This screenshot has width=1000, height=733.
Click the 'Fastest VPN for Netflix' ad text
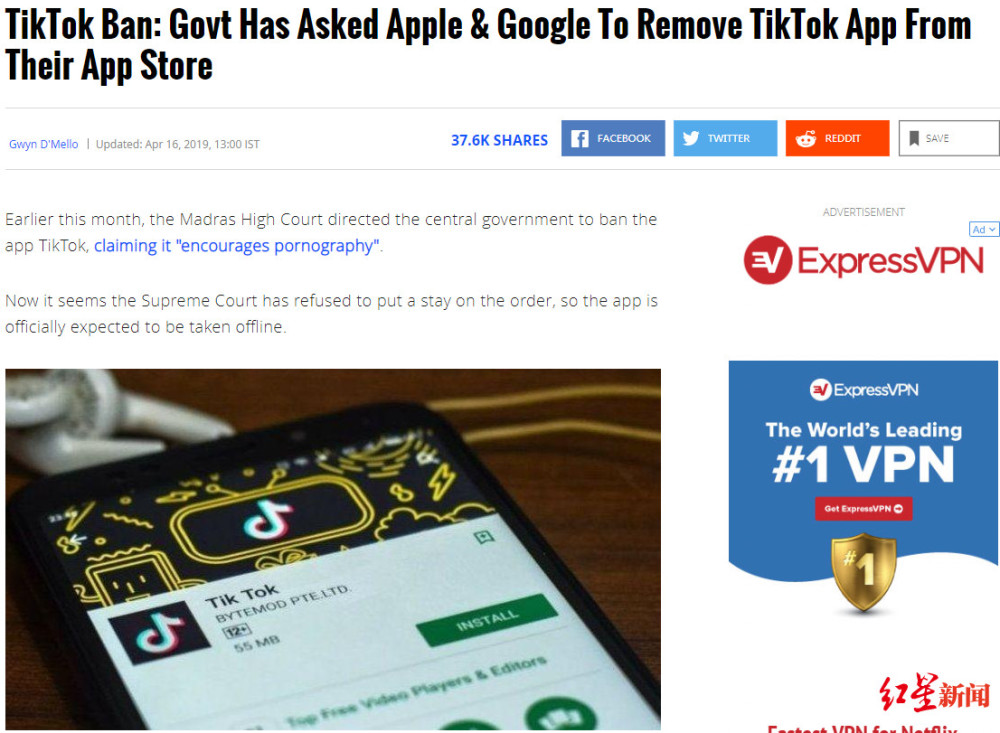[862, 728]
